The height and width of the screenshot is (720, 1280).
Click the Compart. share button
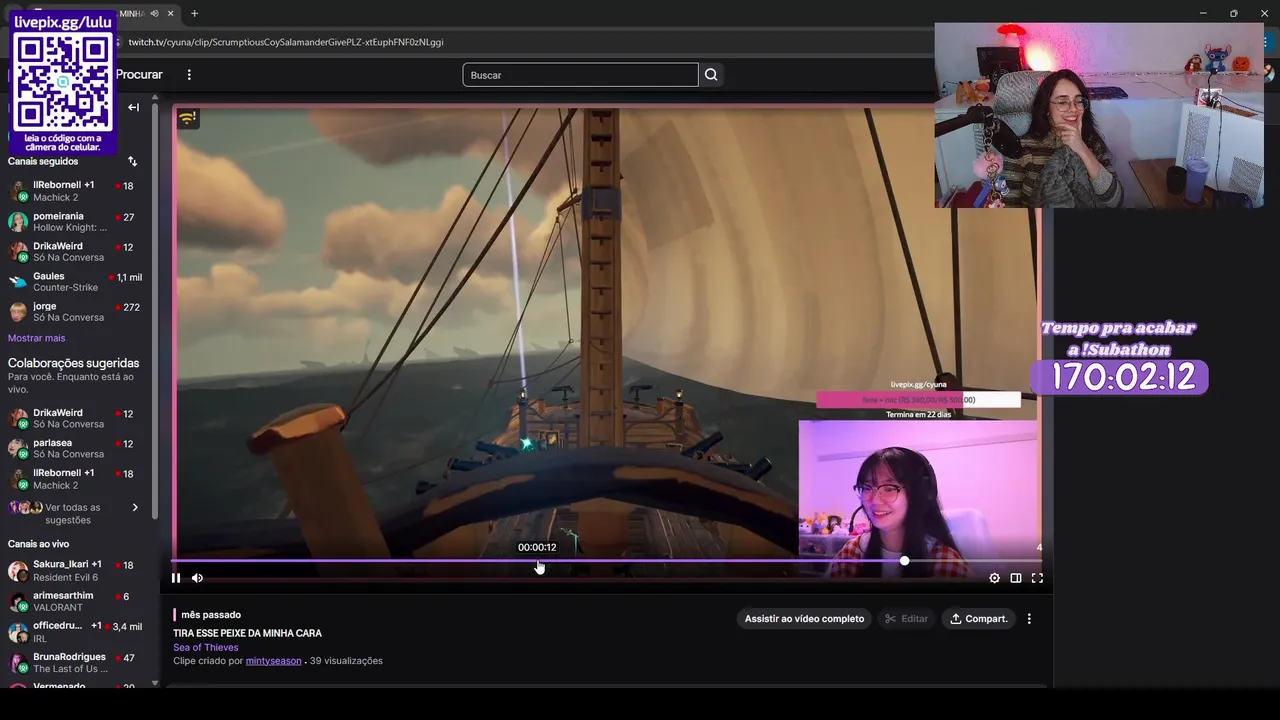click(x=978, y=619)
